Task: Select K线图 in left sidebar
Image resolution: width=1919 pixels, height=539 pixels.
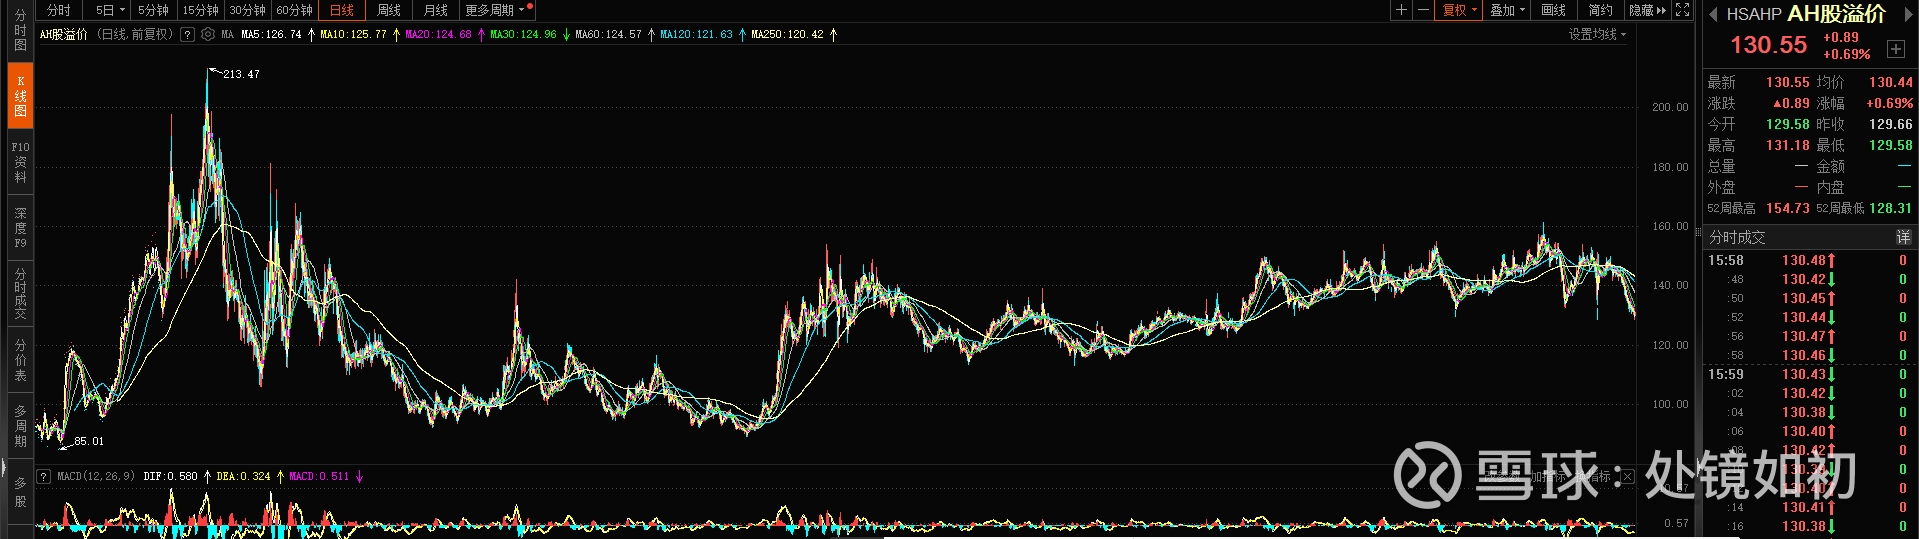Action: (20, 96)
